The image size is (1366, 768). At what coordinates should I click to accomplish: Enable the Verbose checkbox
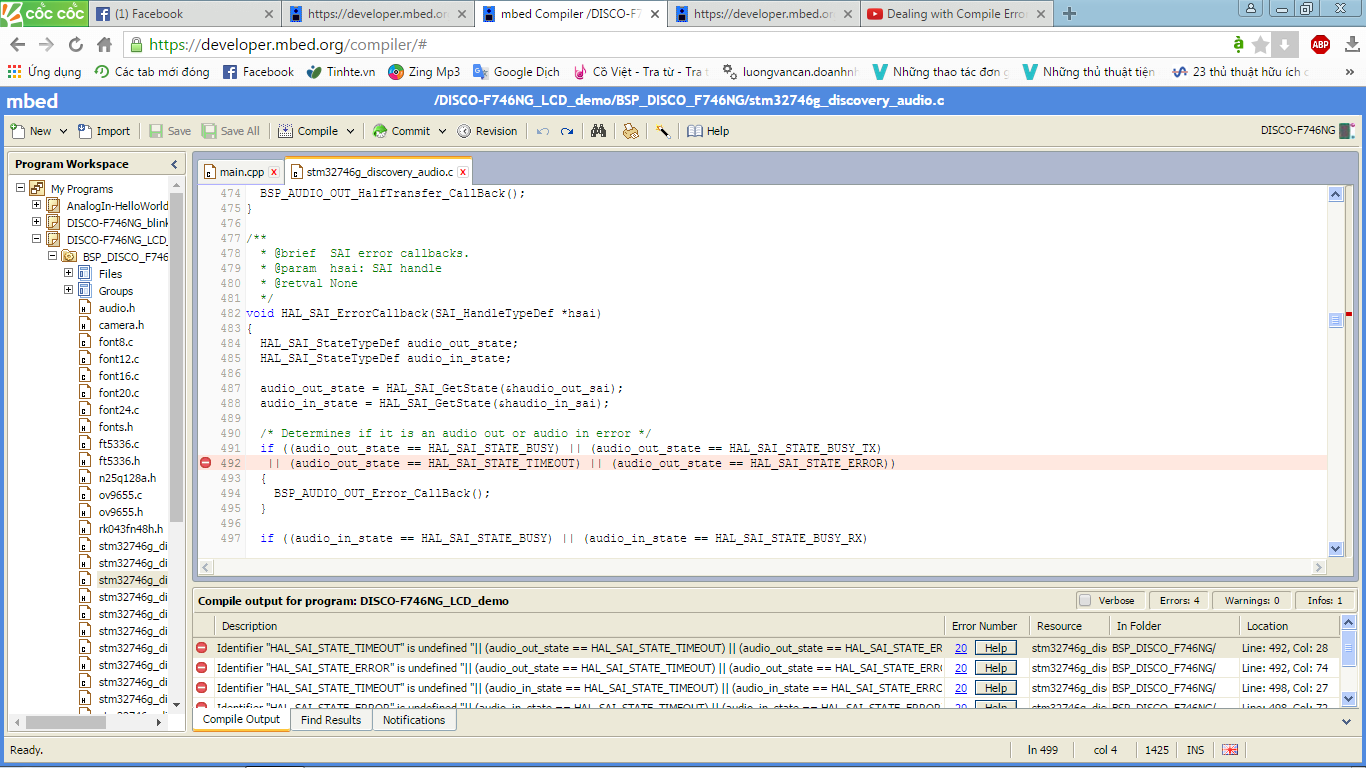[x=1085, y=600]
